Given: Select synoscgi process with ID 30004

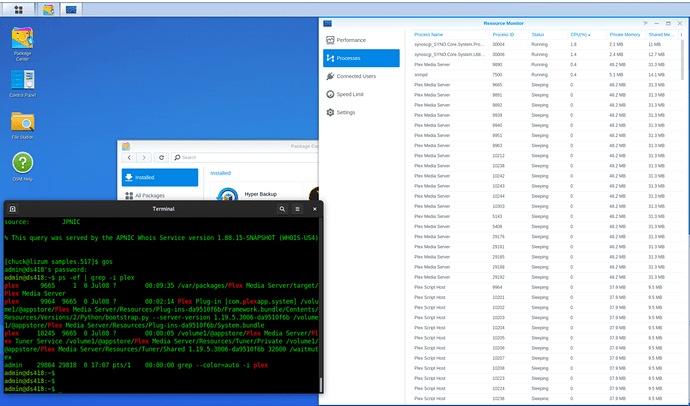Looking at the screenshot, I should click(x=546, y=44).
